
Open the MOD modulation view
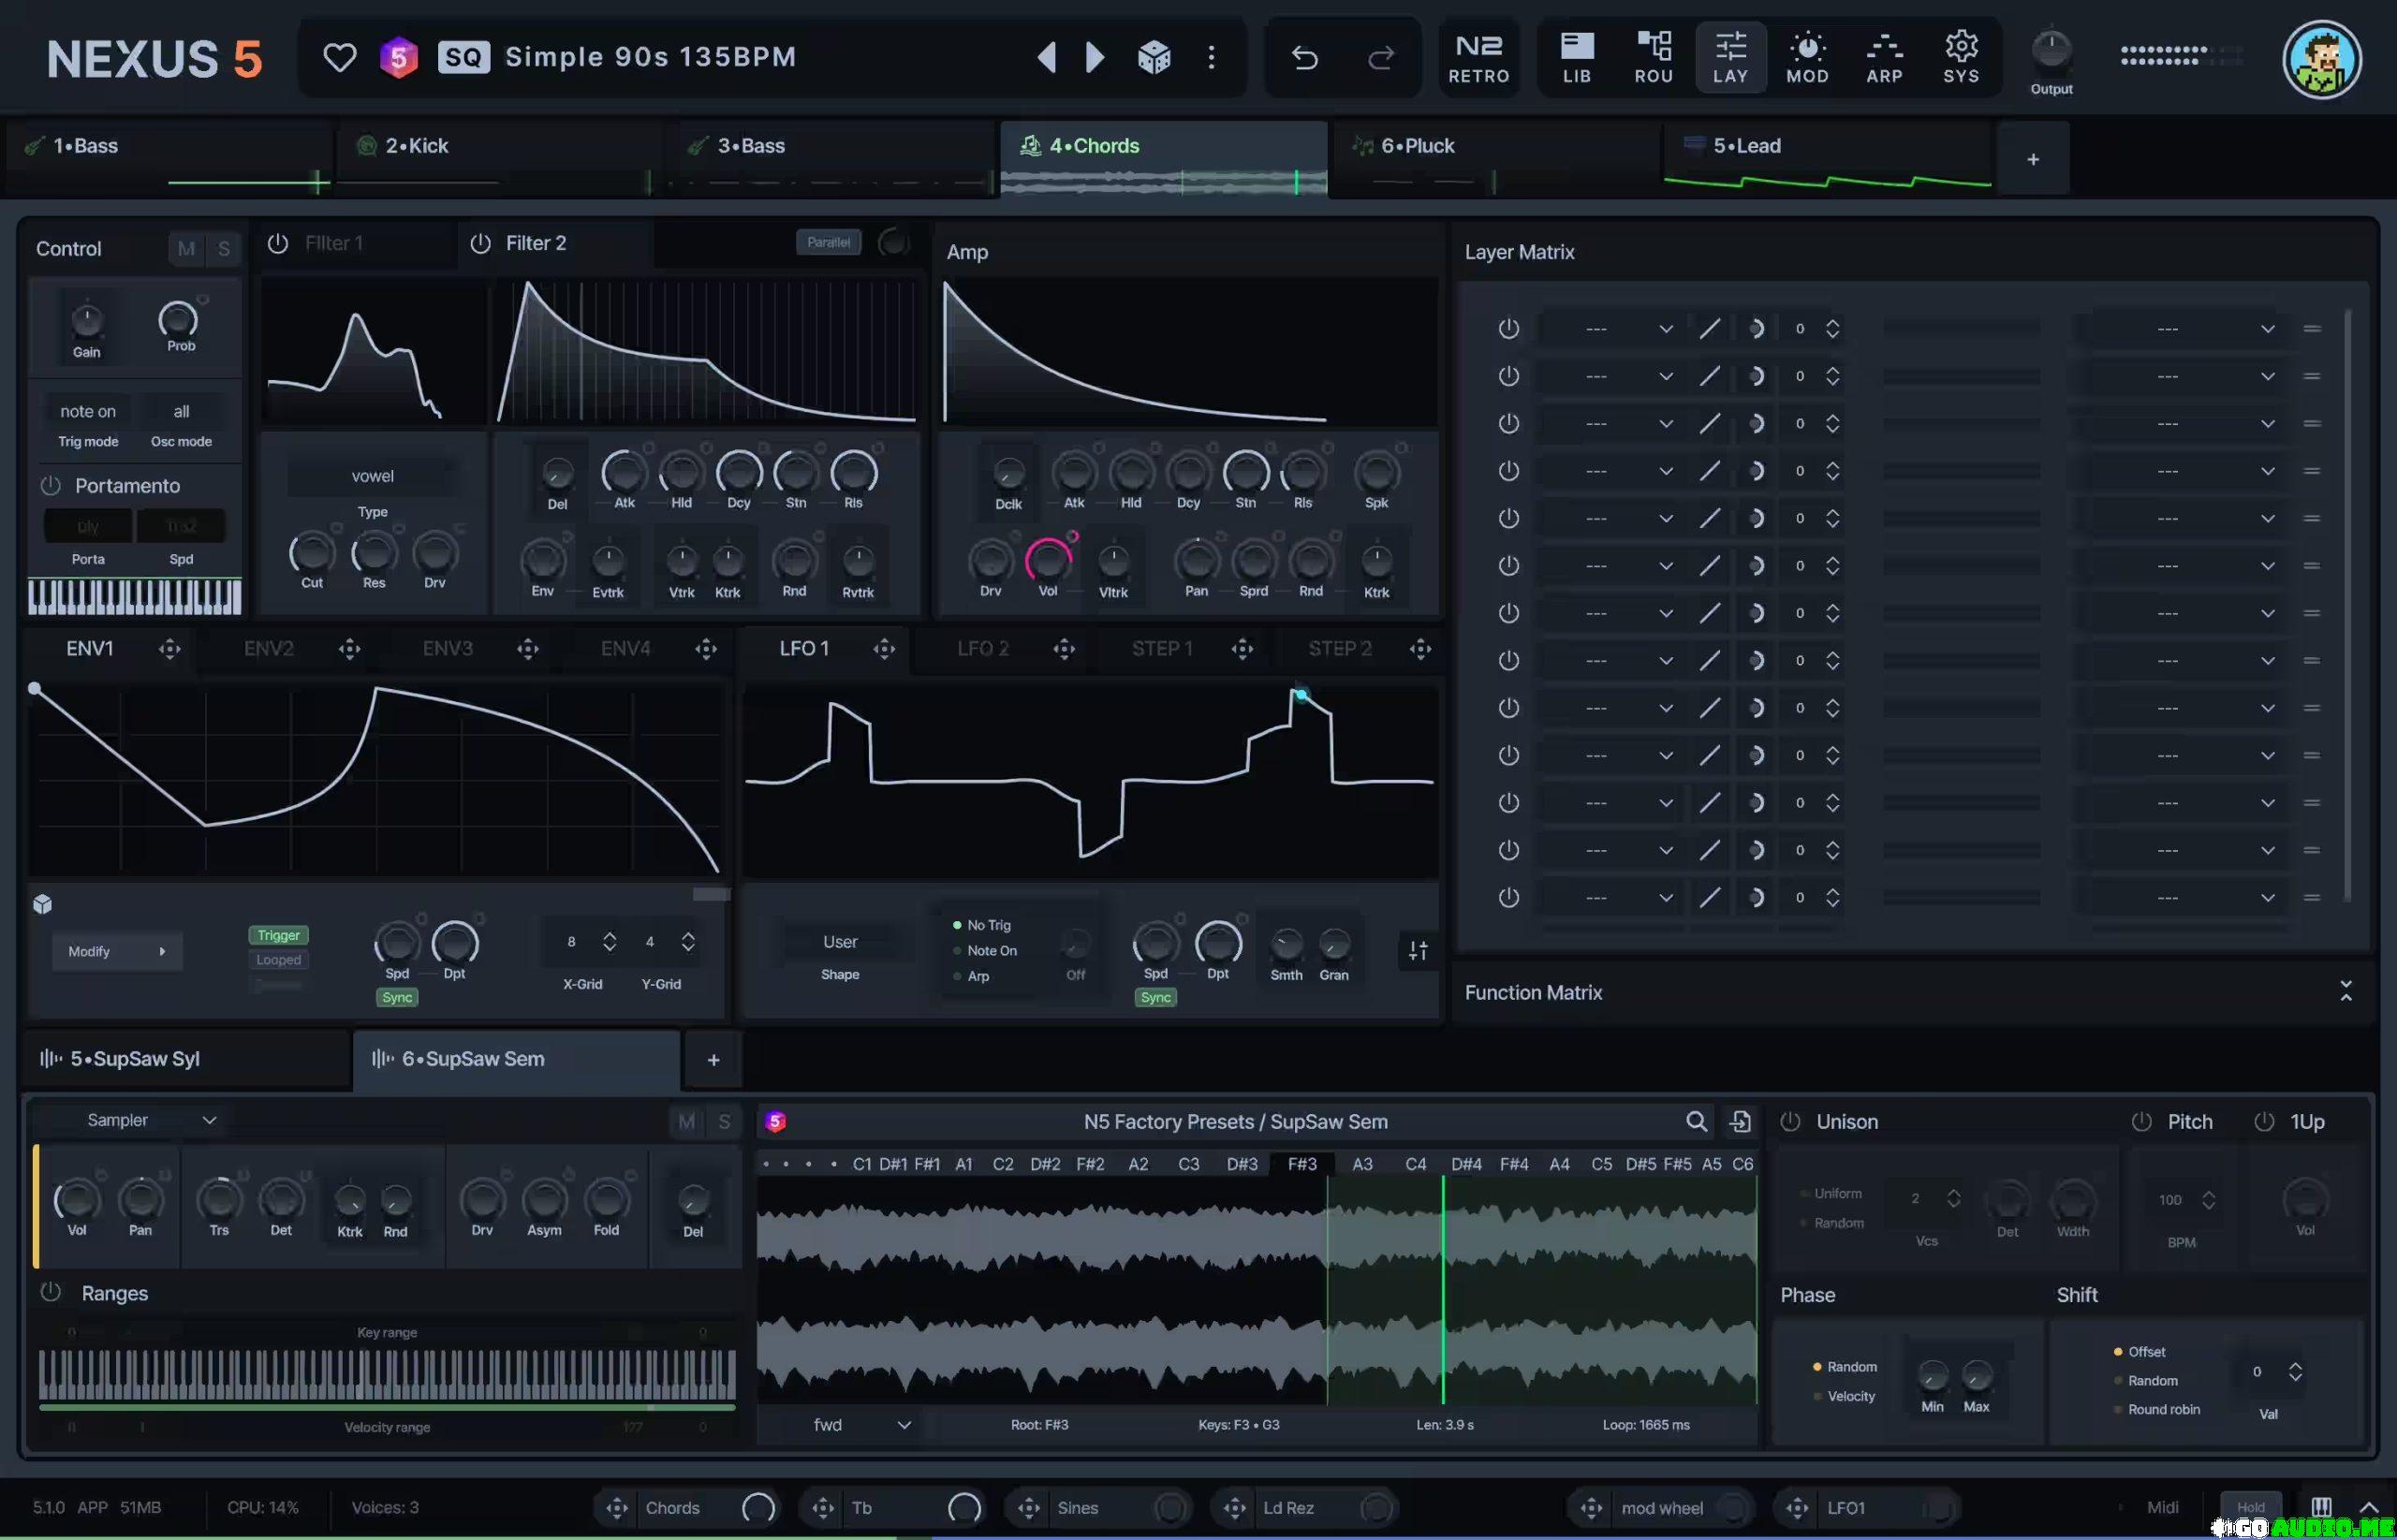pos(1807,58)
